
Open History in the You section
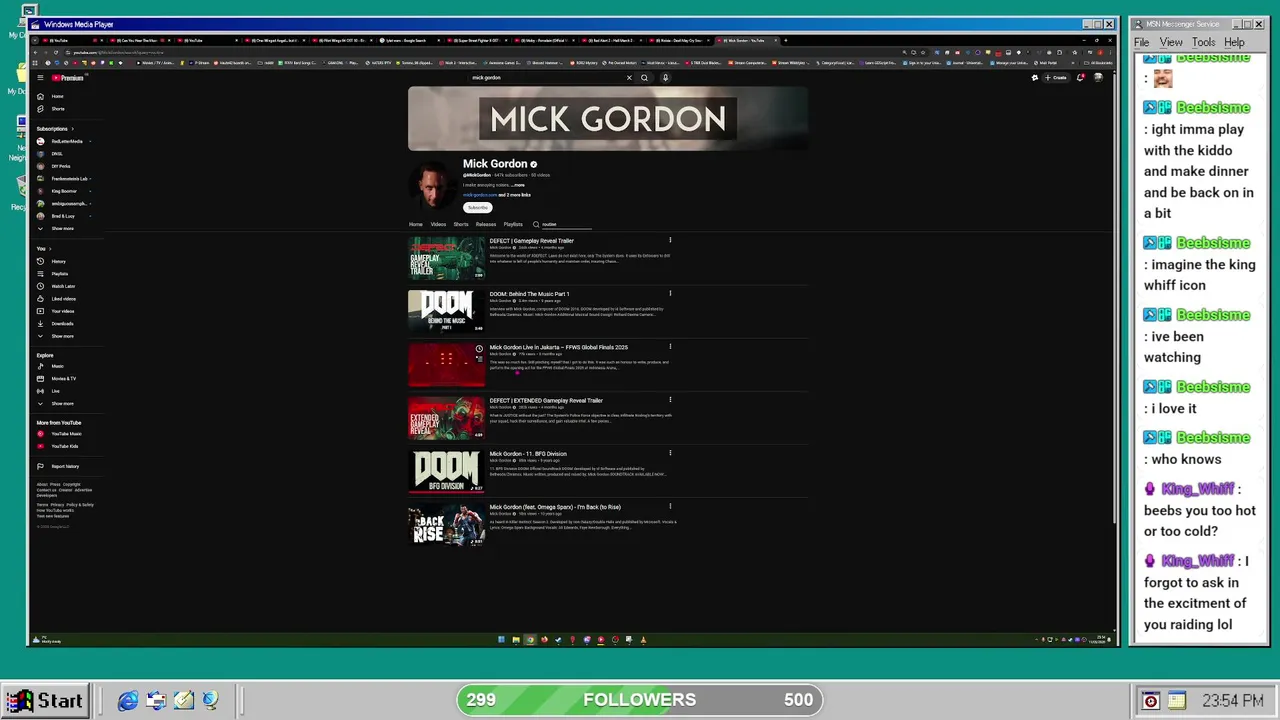[x=59, y=261]
